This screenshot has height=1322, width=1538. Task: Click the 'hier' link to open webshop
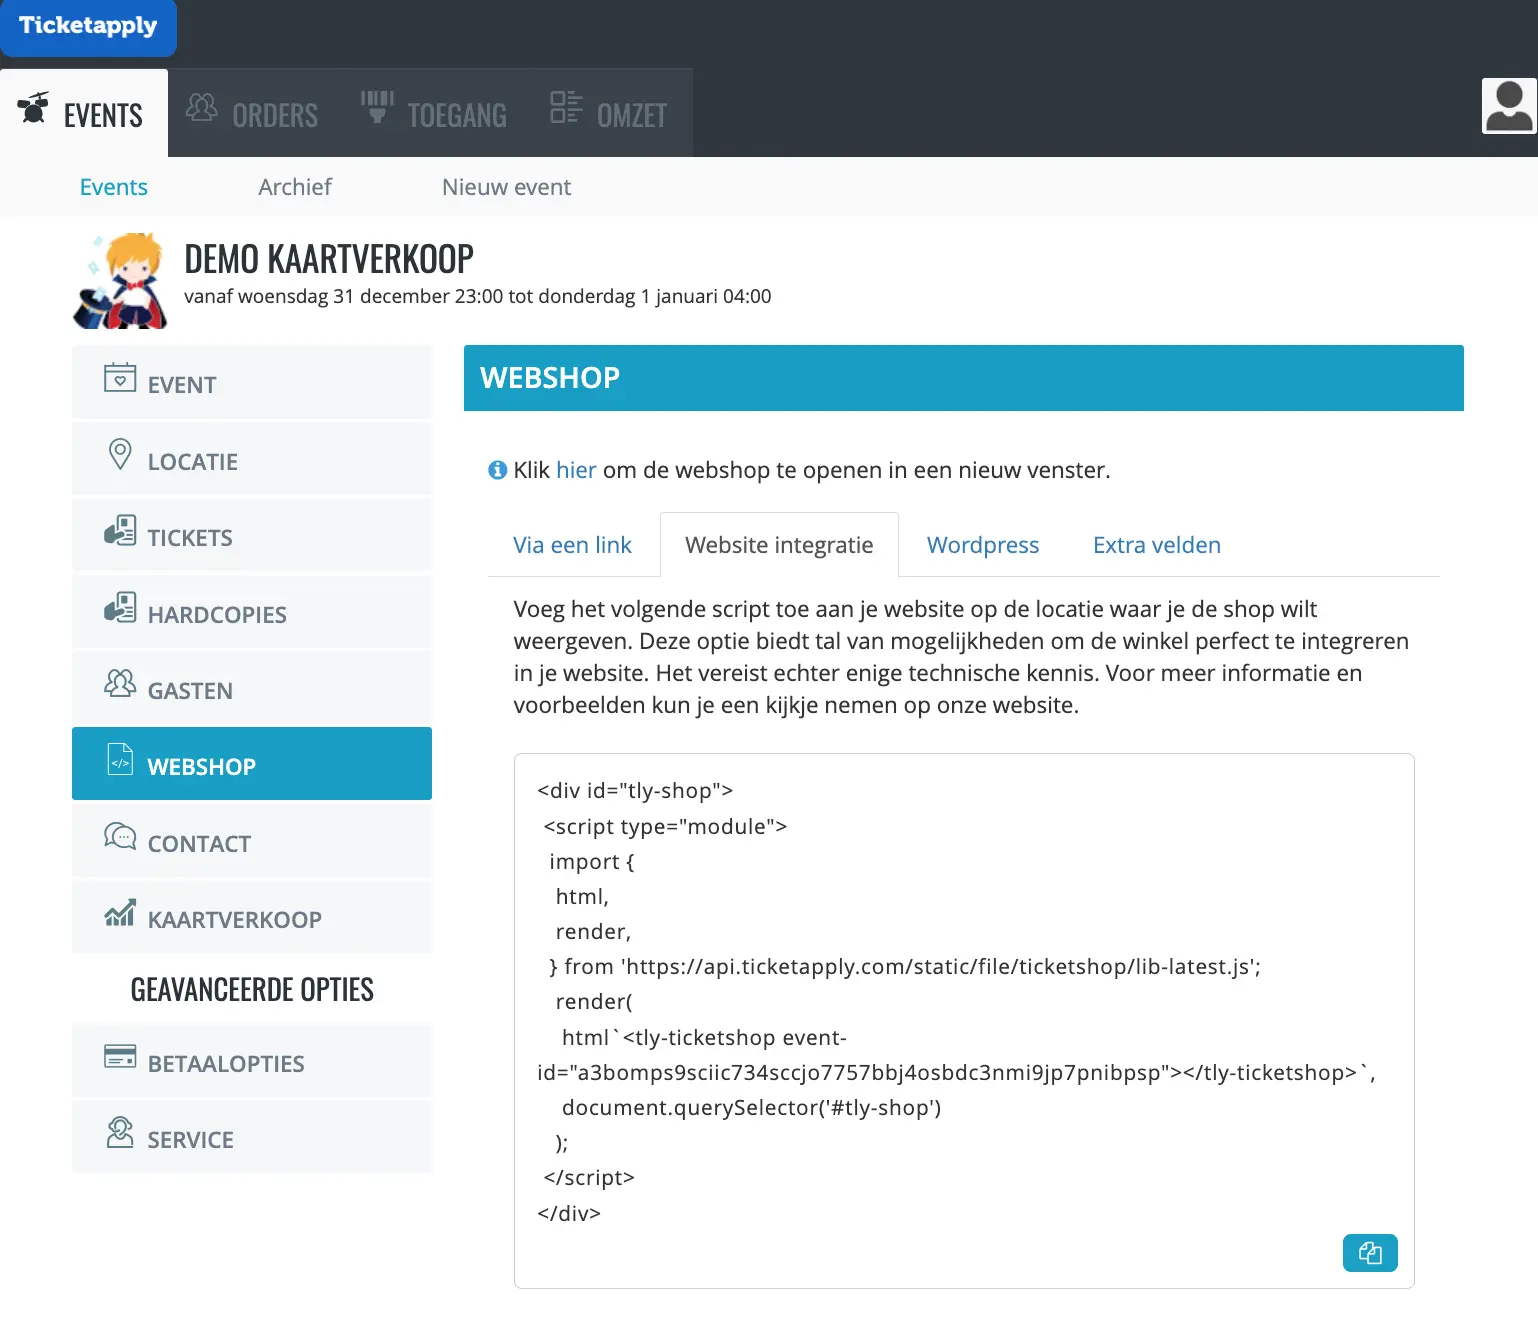(x=576, y=470)
